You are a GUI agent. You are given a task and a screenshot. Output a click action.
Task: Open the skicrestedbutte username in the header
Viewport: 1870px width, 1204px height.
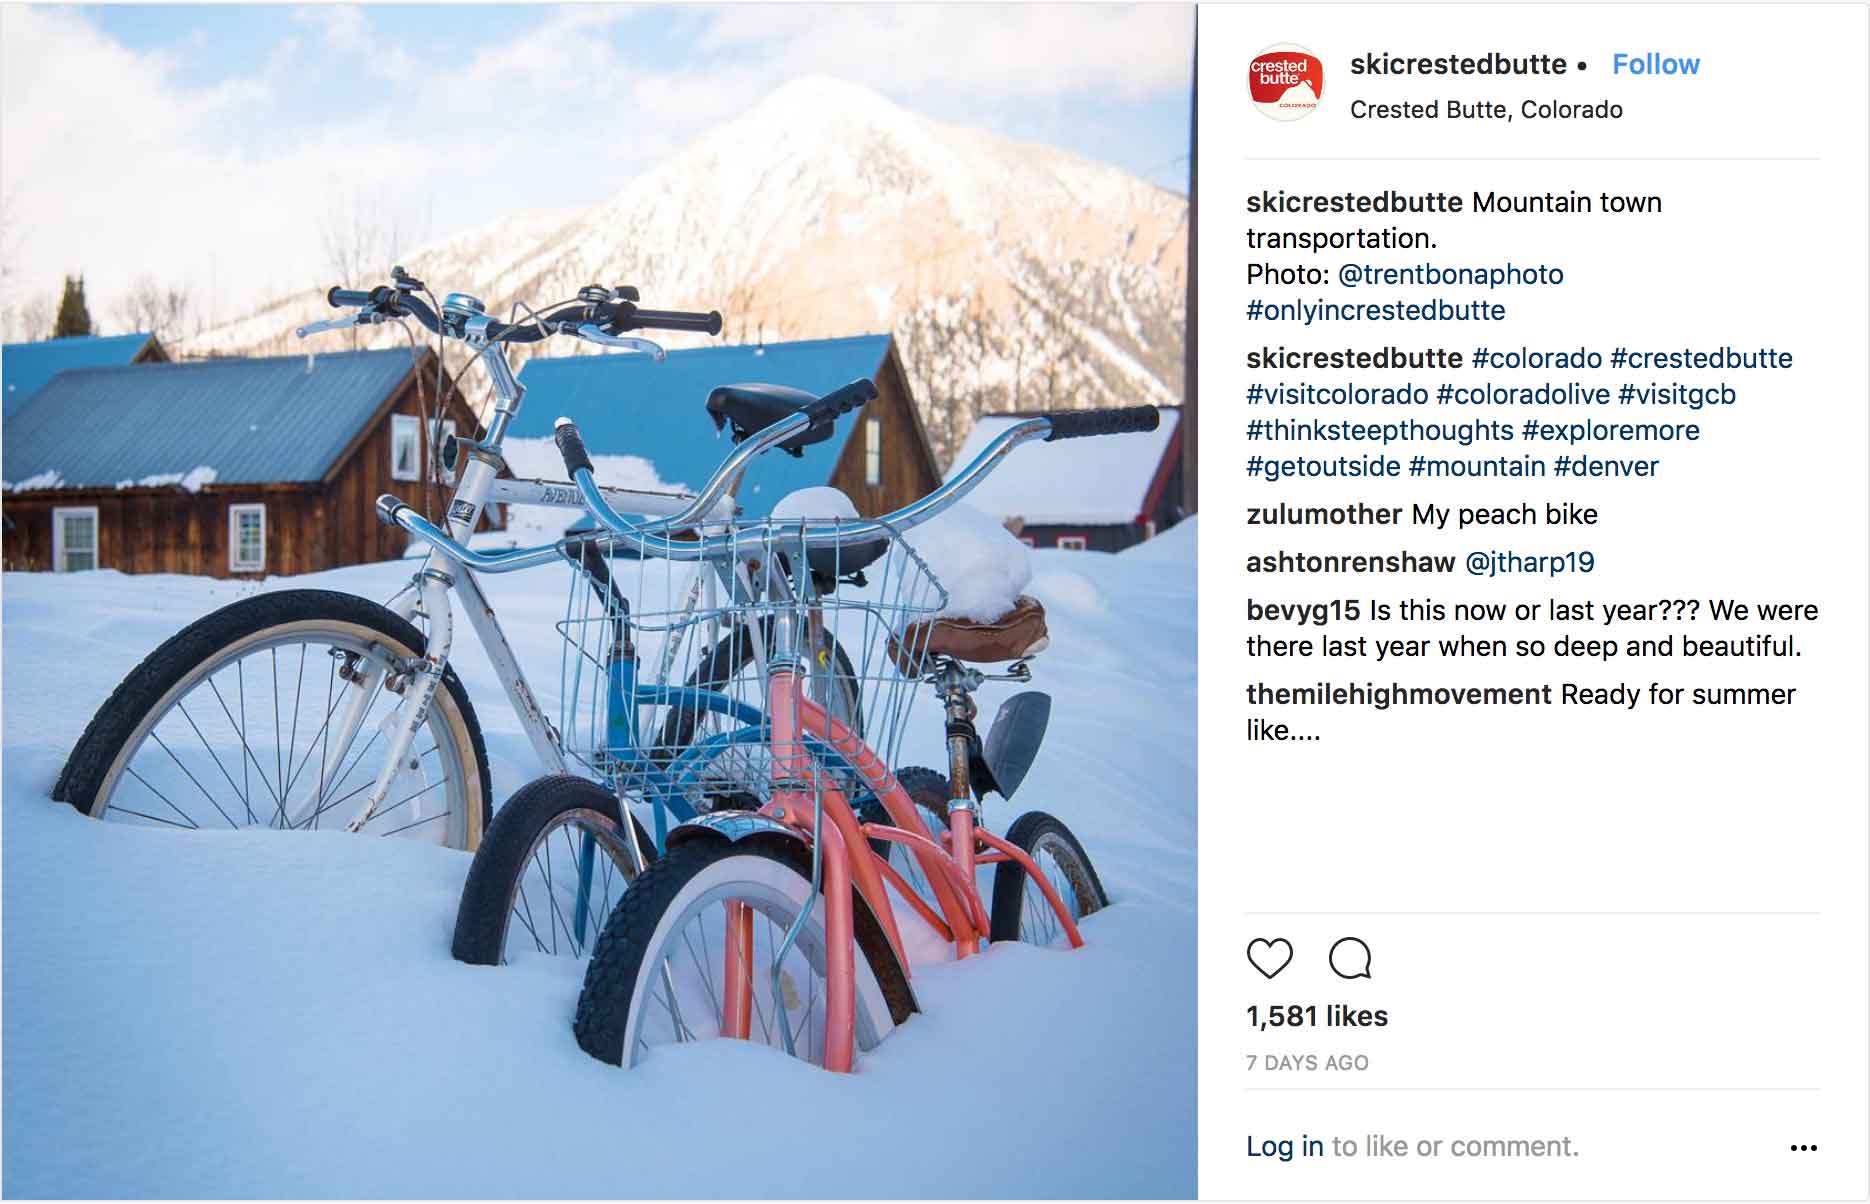[1458, 65]
